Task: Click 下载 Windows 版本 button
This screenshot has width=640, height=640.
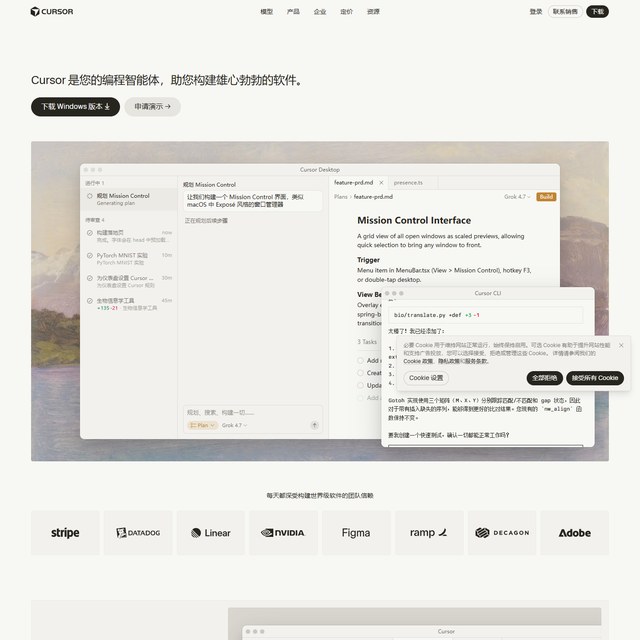Action: tap(76, 107)
